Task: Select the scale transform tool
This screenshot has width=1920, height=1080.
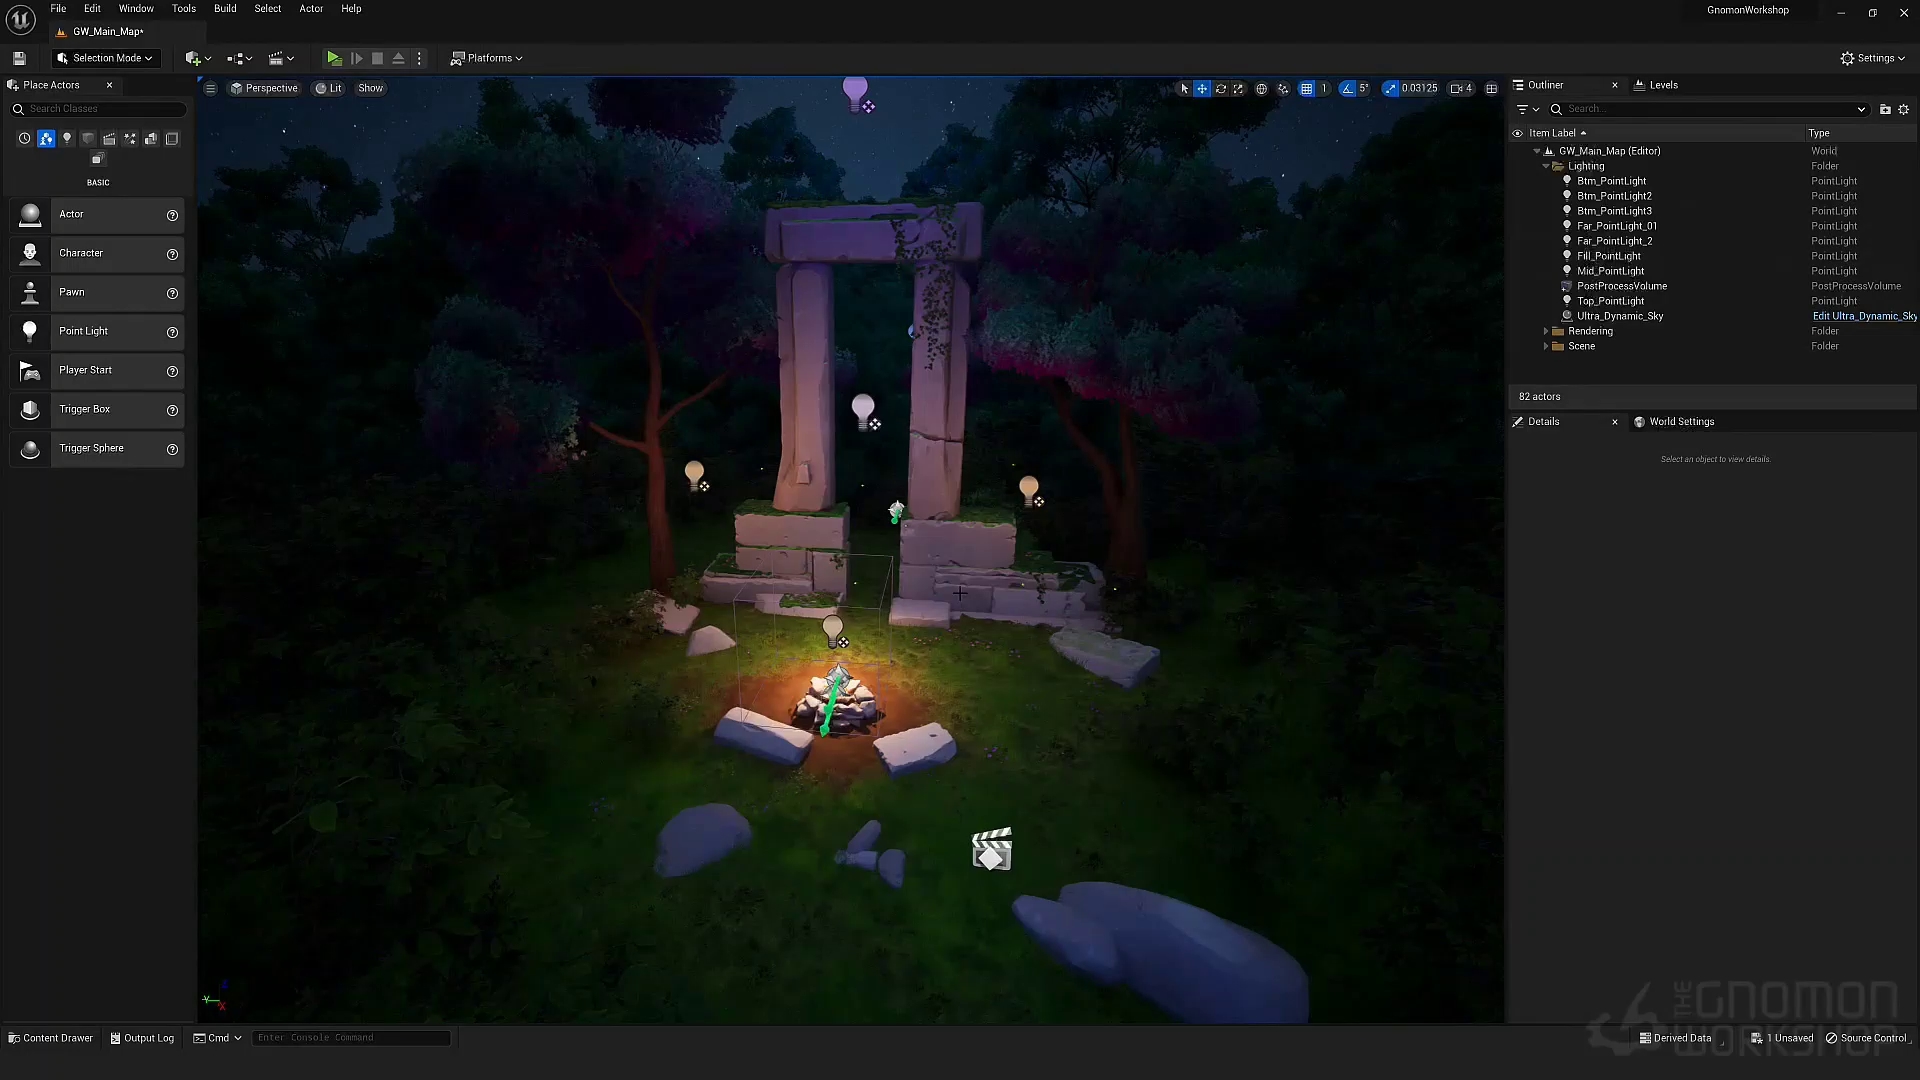Action: 1238,89
